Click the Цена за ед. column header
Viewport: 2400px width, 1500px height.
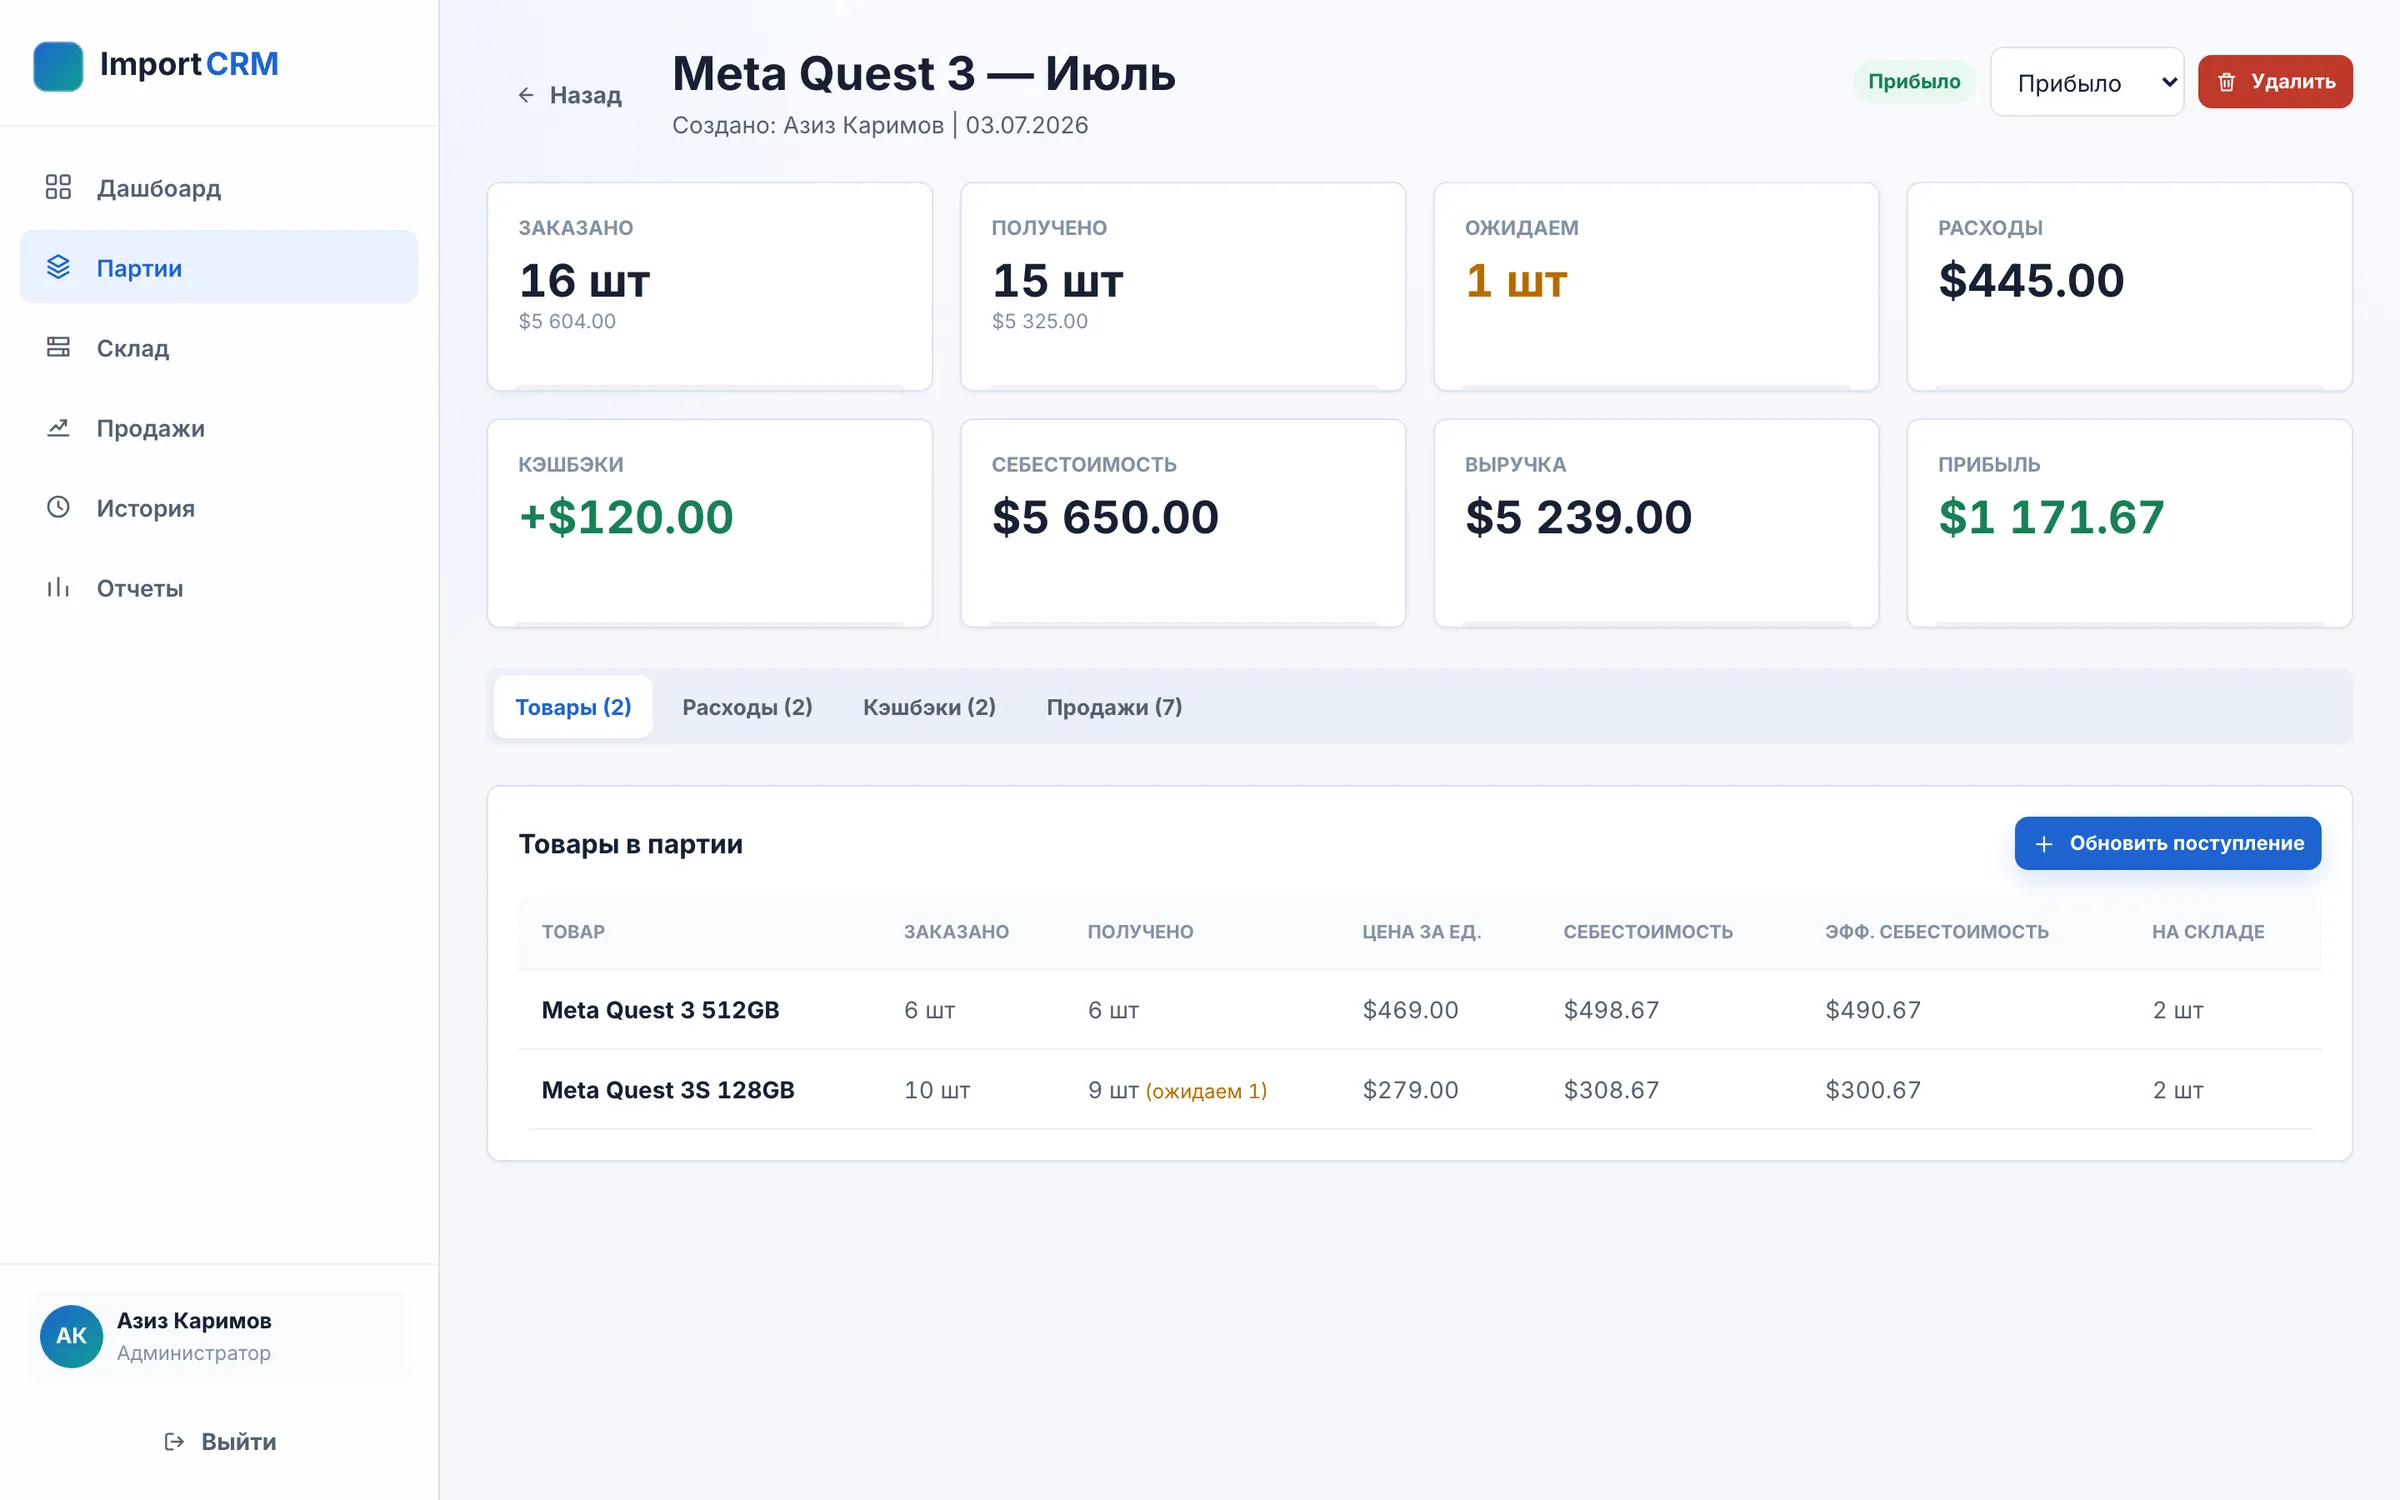1421,932
